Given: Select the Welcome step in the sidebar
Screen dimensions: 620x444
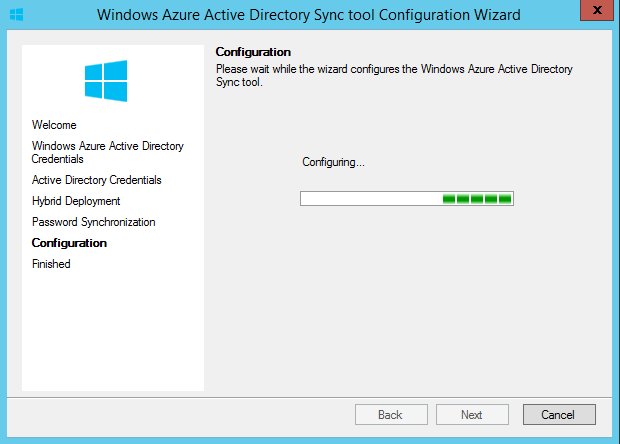Looking at the screenshot, I should [x=54, y=125].
